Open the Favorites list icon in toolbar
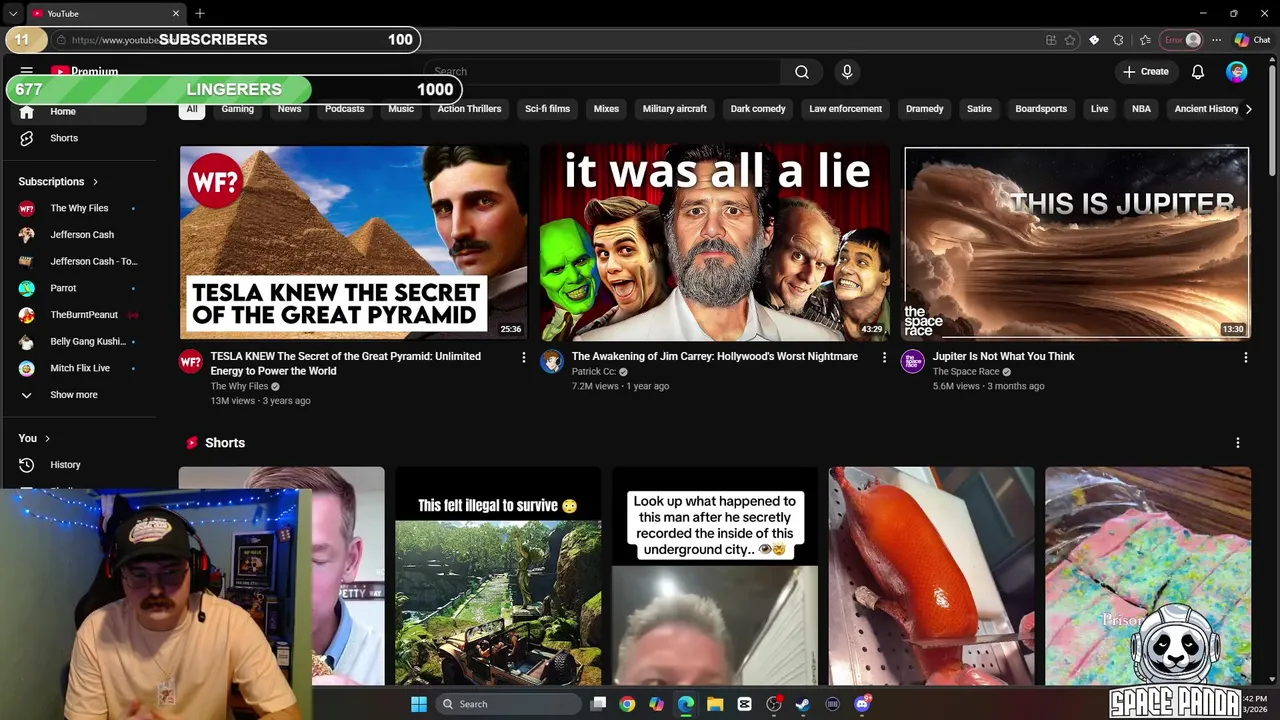Screen dimensions: 1280x720 point(1145,40)
